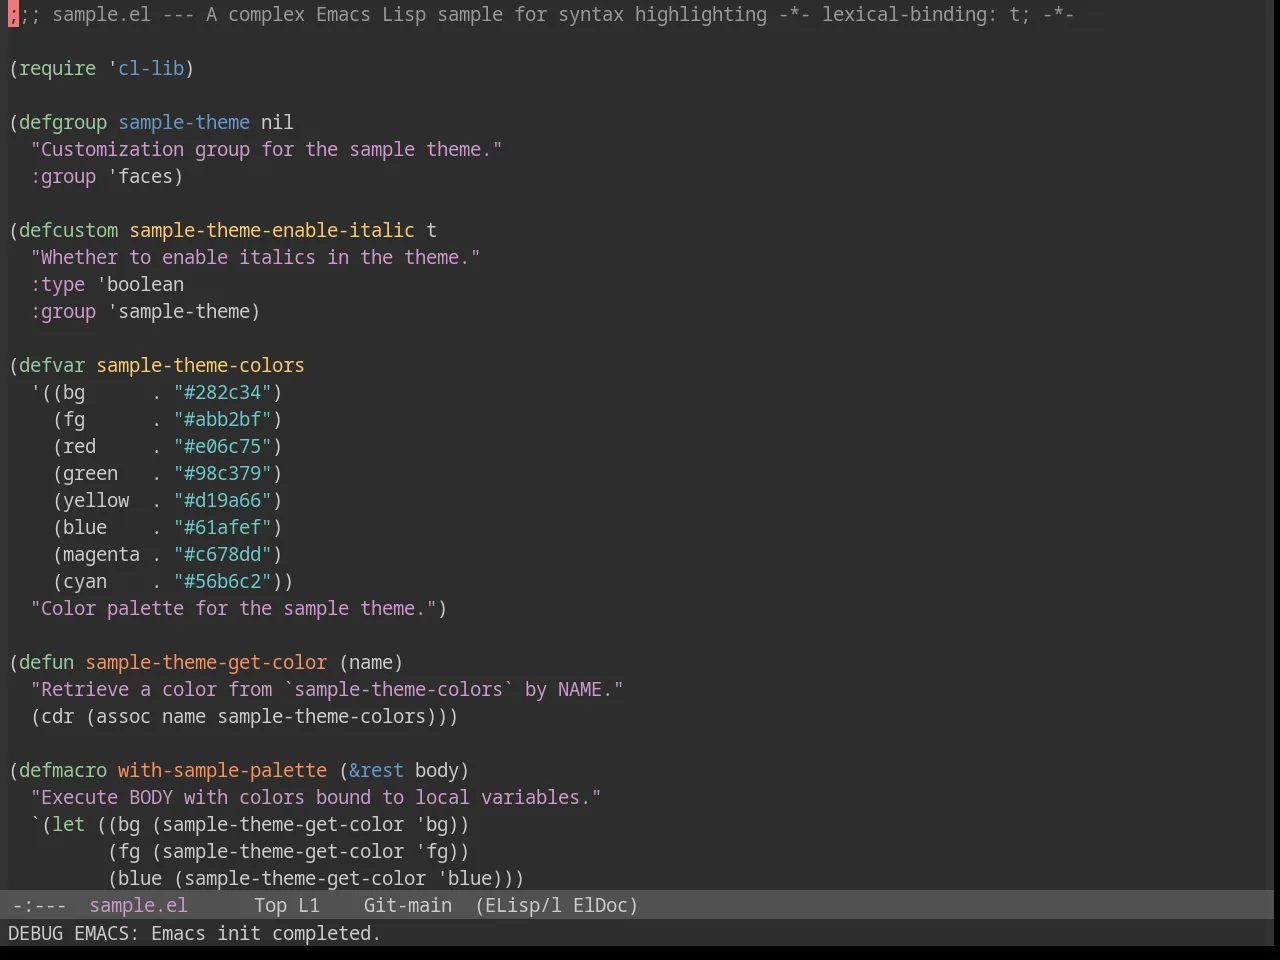Click the 'let' keyword in the macro body

pos(68,824)
